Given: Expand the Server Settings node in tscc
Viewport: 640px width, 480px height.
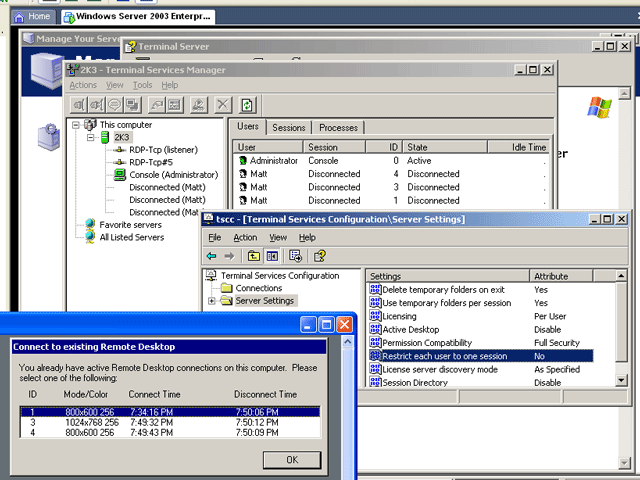Looking at the screenshot, I should tap(211, 301).
